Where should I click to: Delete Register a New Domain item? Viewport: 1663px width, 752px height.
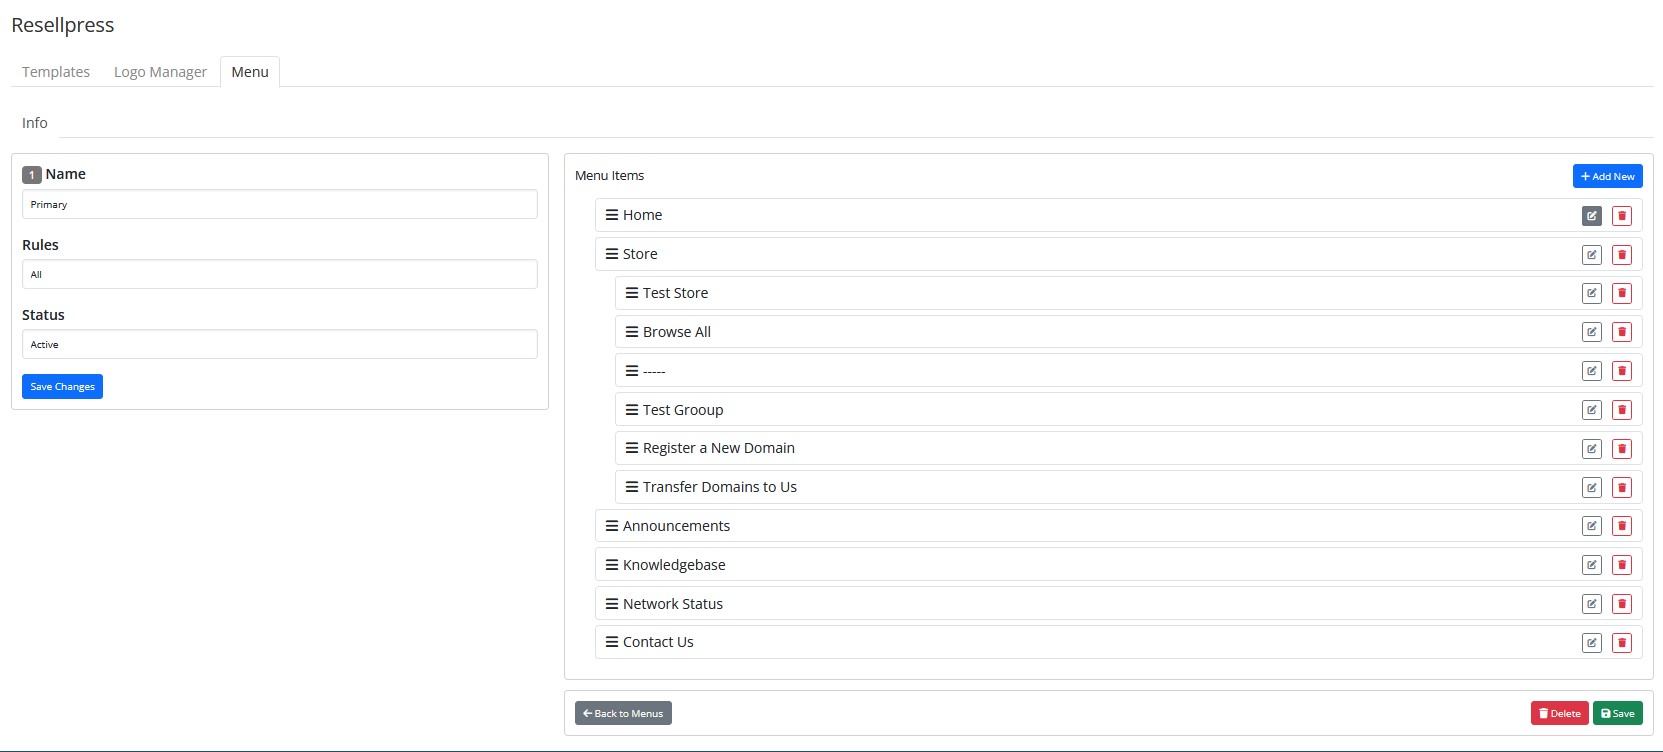1621,449
